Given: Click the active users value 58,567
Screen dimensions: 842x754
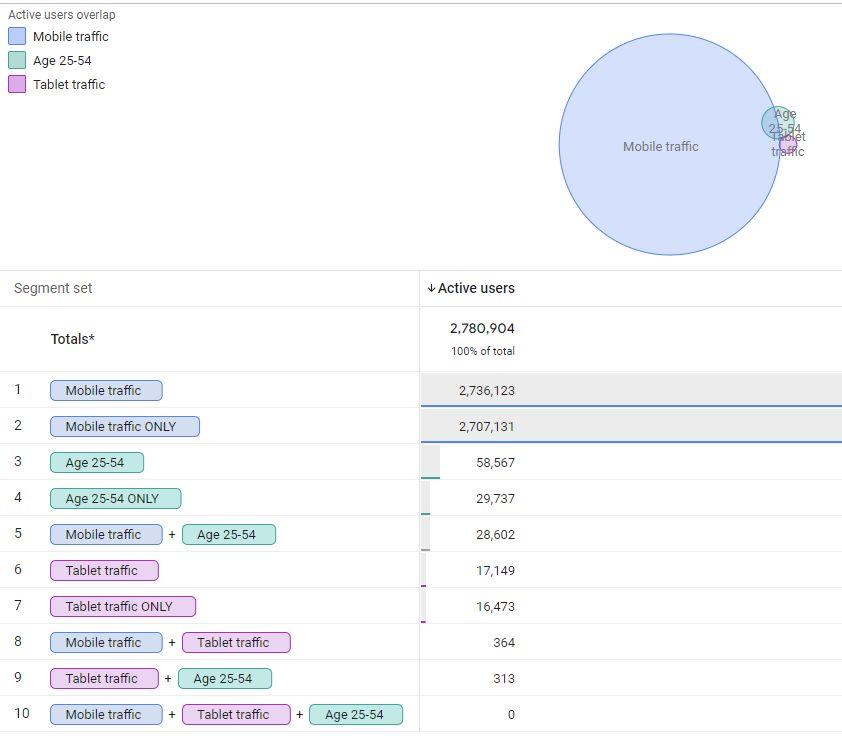Looking at the screenshot, I should tap(495, 462).
